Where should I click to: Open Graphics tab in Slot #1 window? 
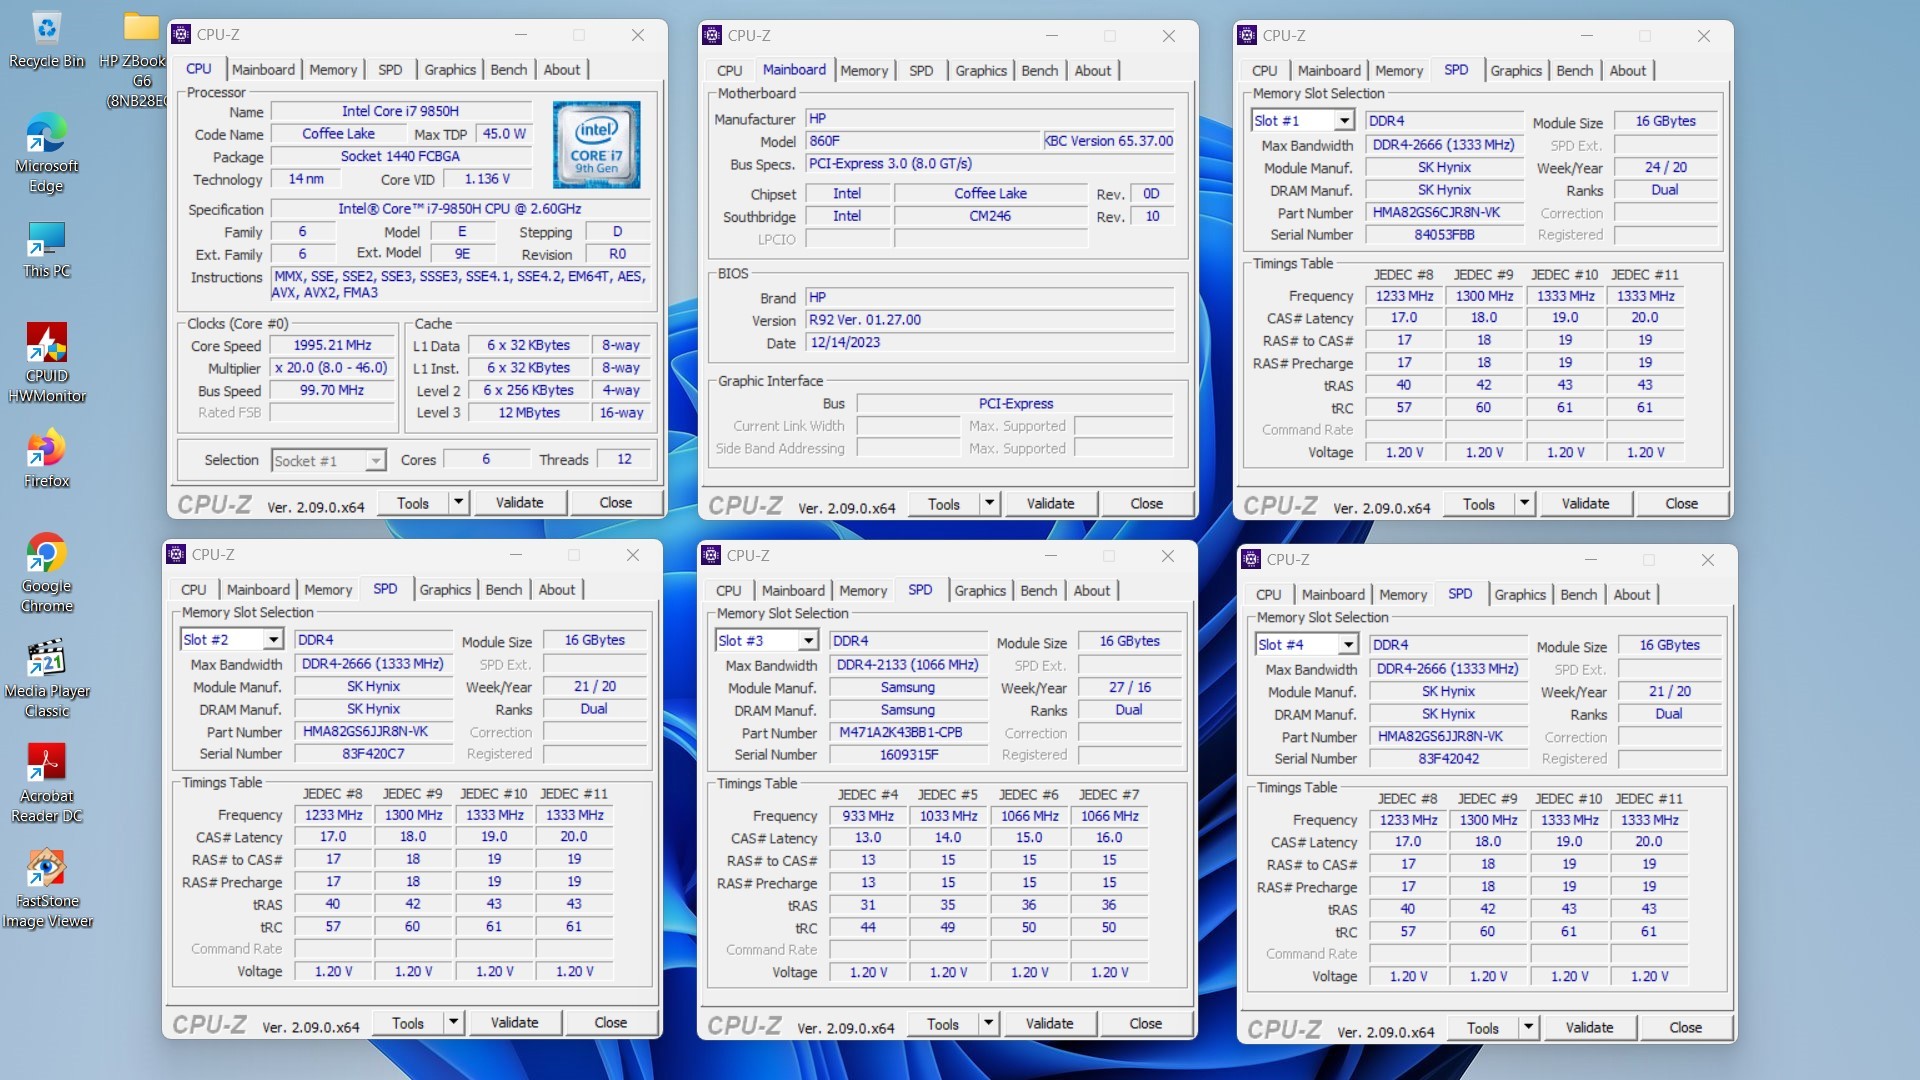(1516, 71)
